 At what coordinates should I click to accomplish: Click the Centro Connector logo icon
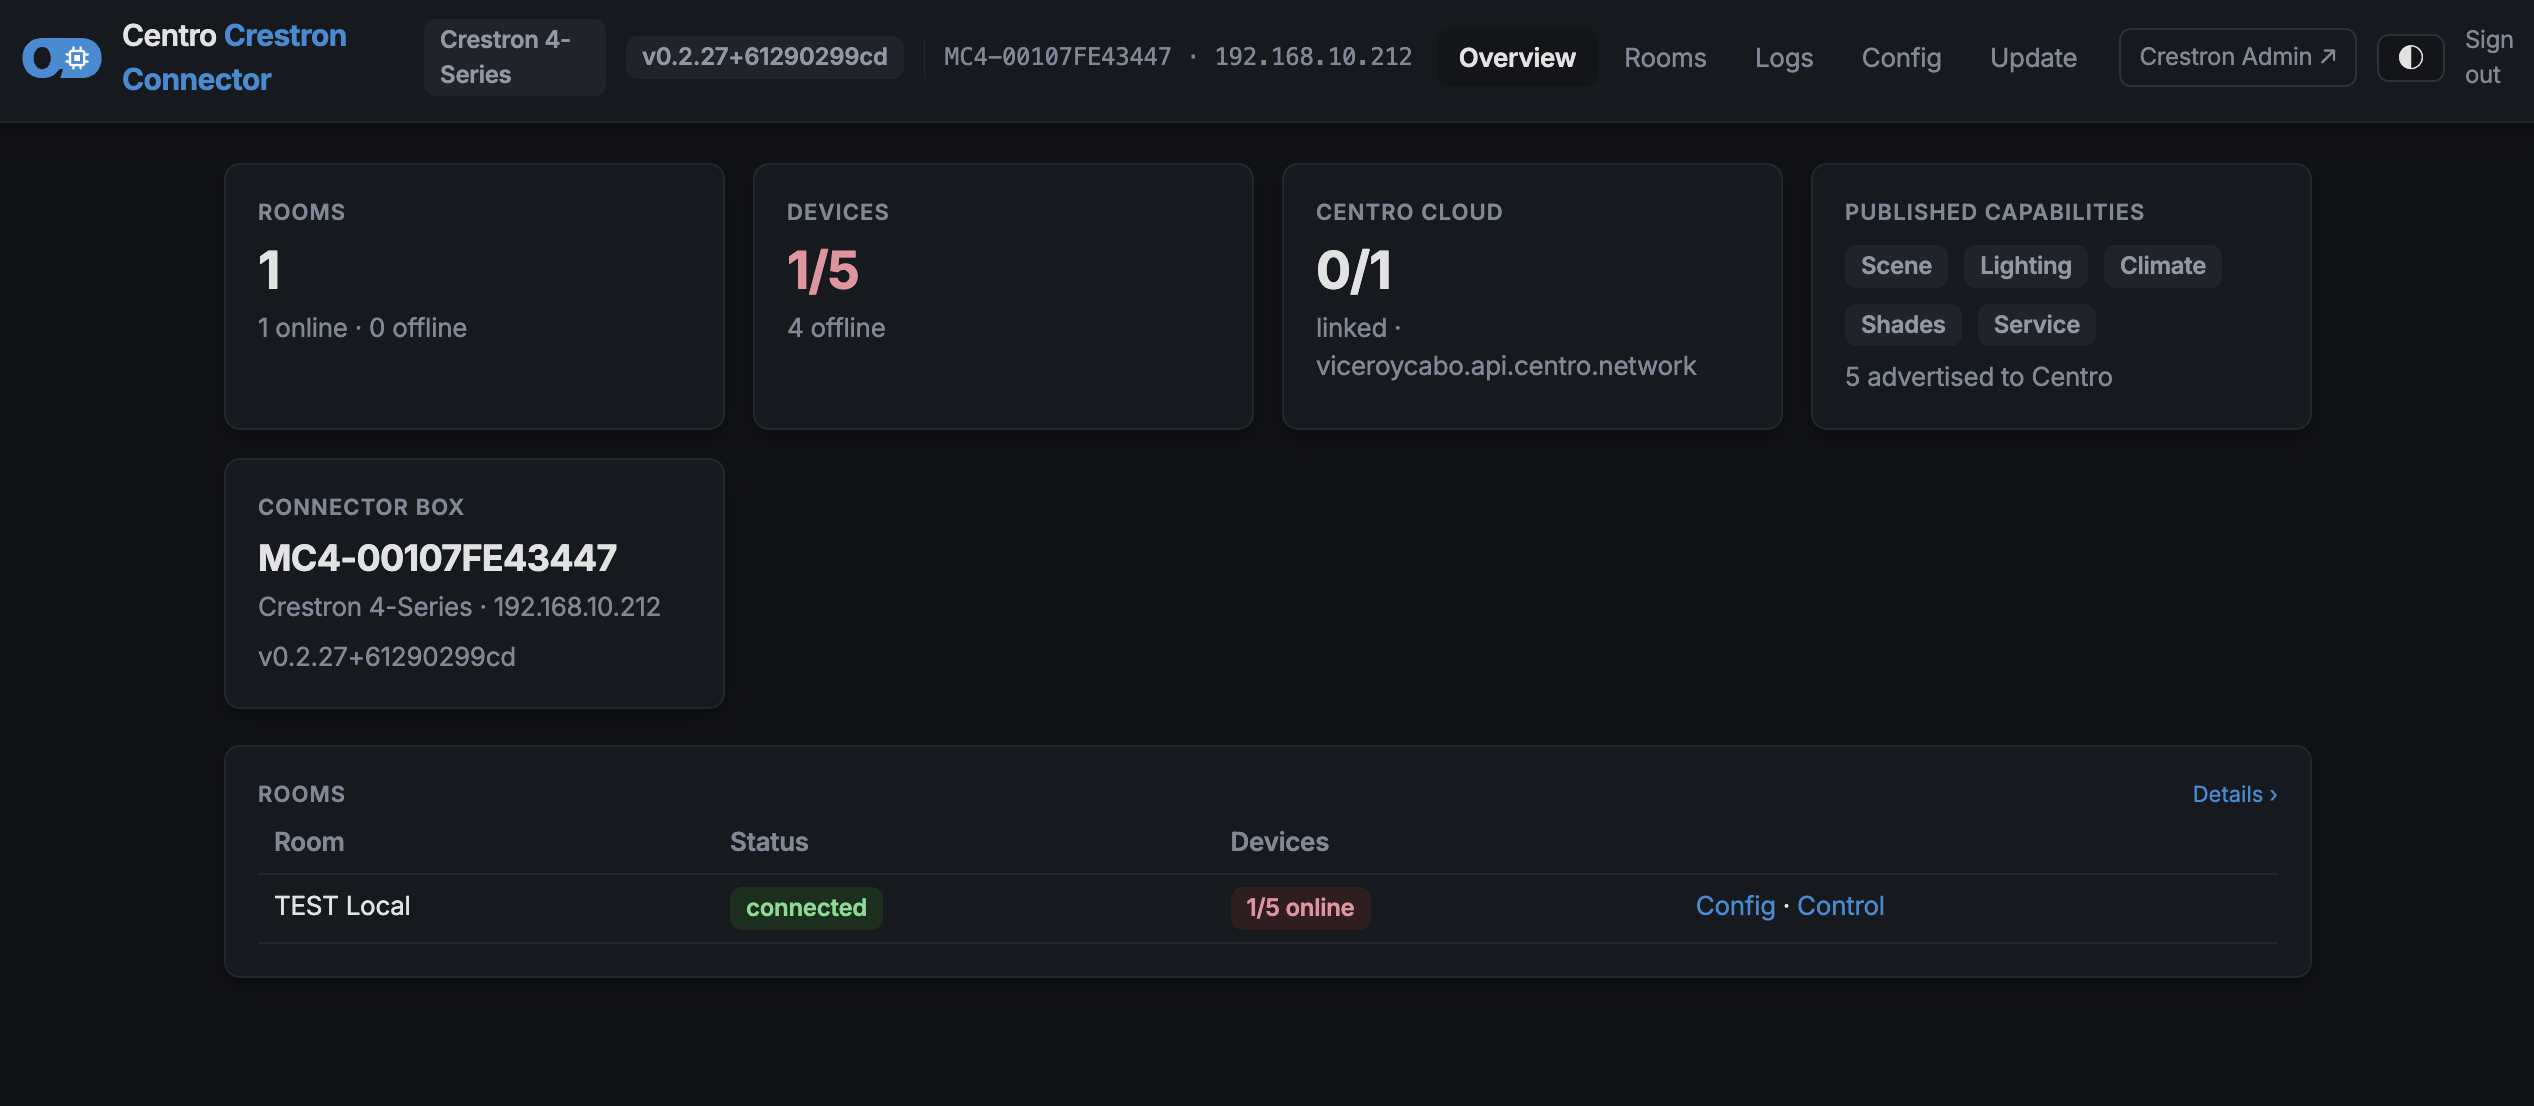[x=62, y=58]
